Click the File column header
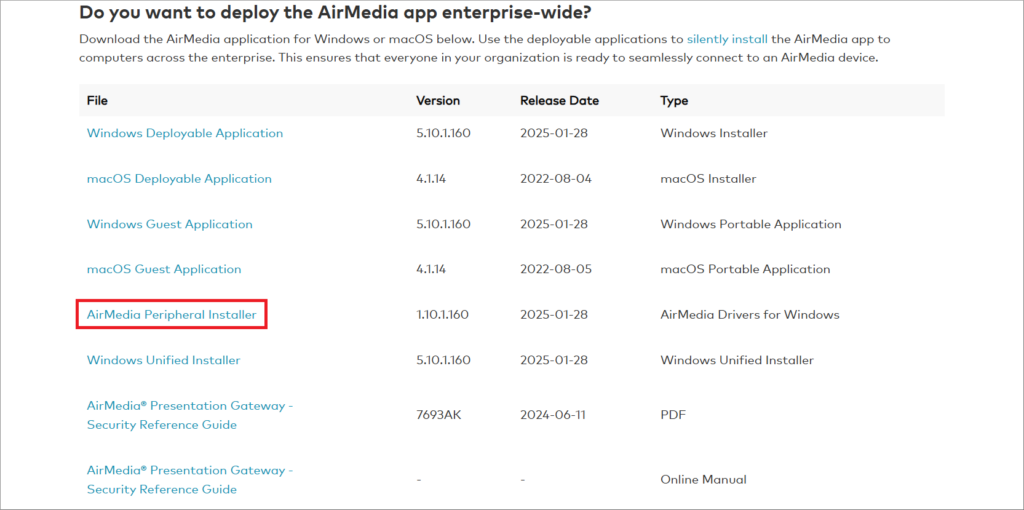Image resolution: width=1024 pixels, height=510 pixels. [97, 101]
